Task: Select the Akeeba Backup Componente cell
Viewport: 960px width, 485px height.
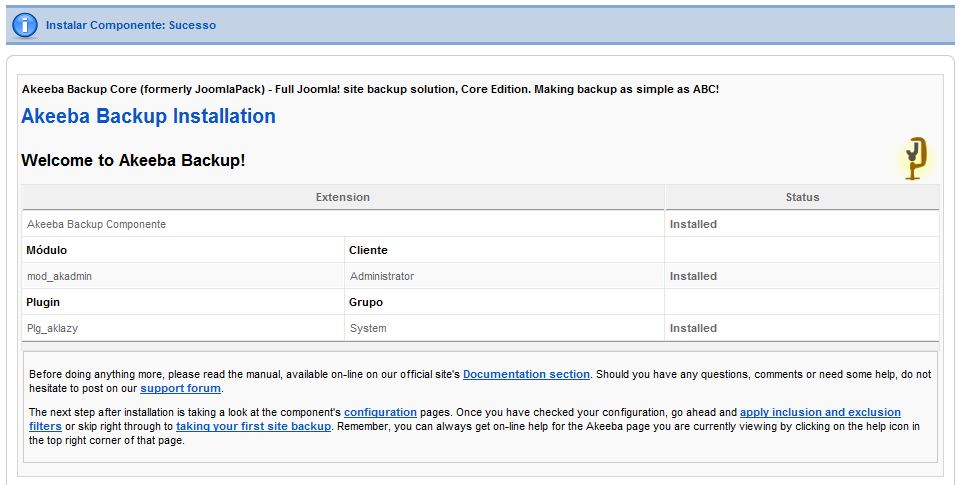Action: 343,224
